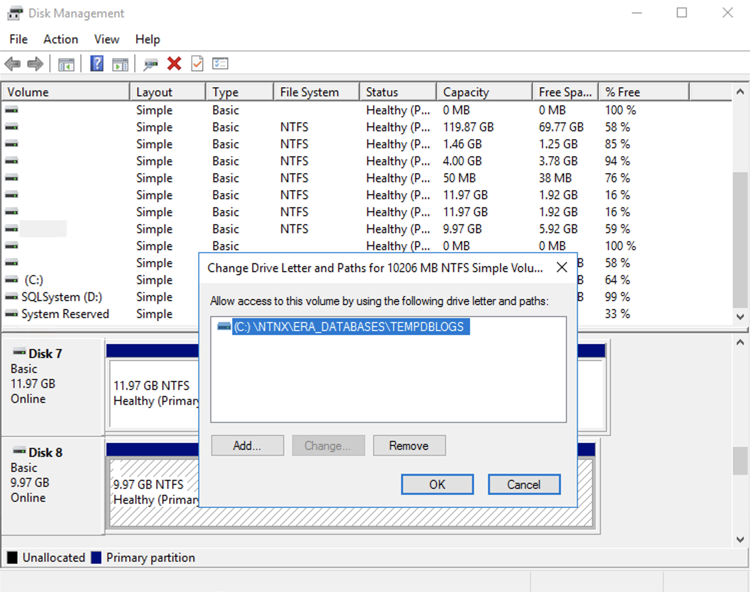Select the 119.87 GB capacity cell
750x592 pixels.
tap(468, 127)
